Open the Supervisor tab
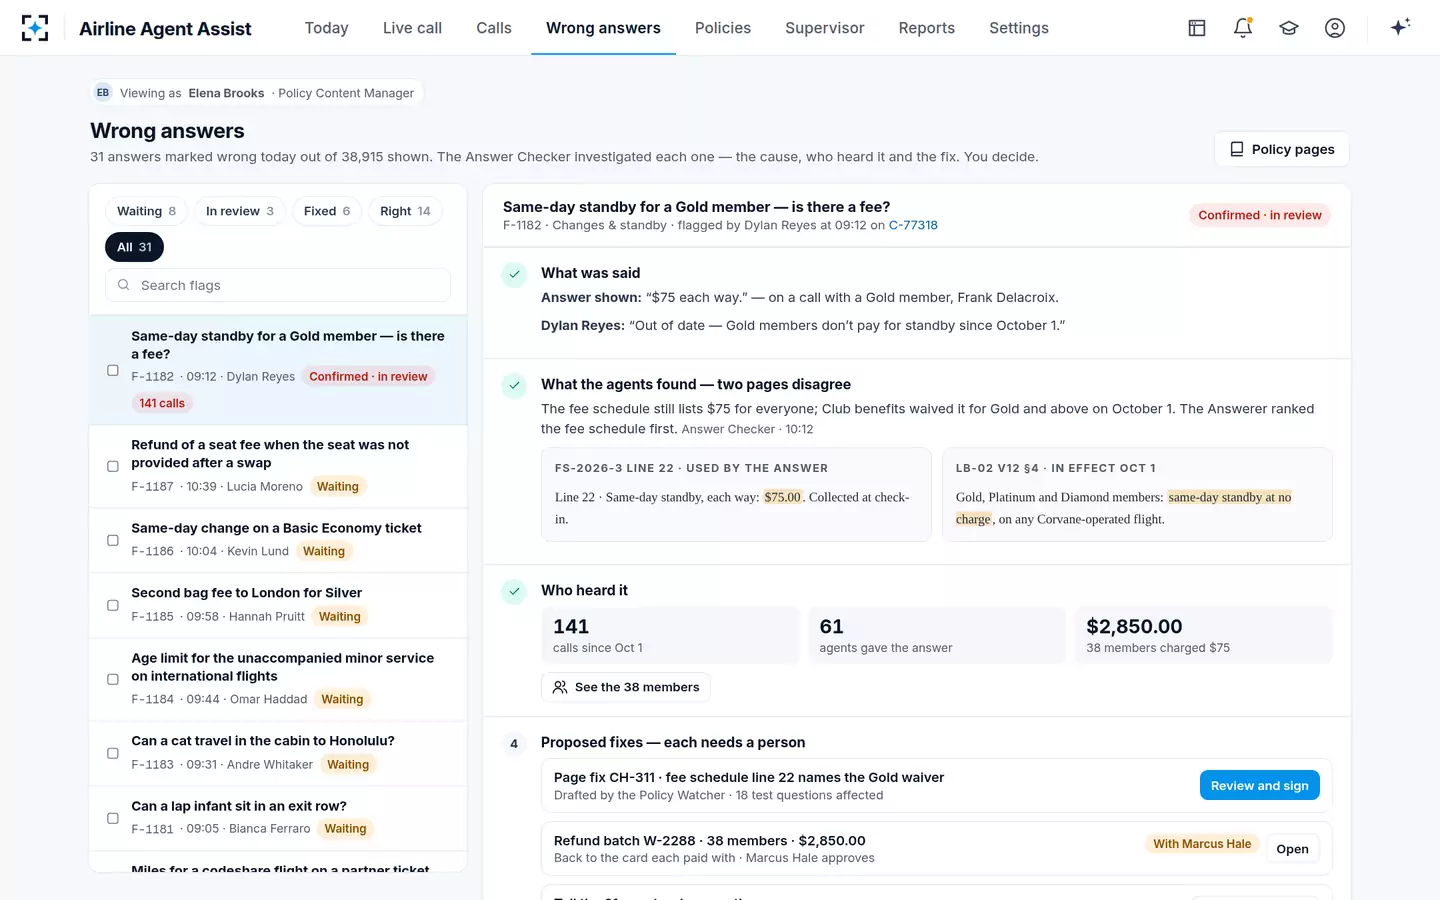The width and height of the screenshot is (1440, 900). 825,28
